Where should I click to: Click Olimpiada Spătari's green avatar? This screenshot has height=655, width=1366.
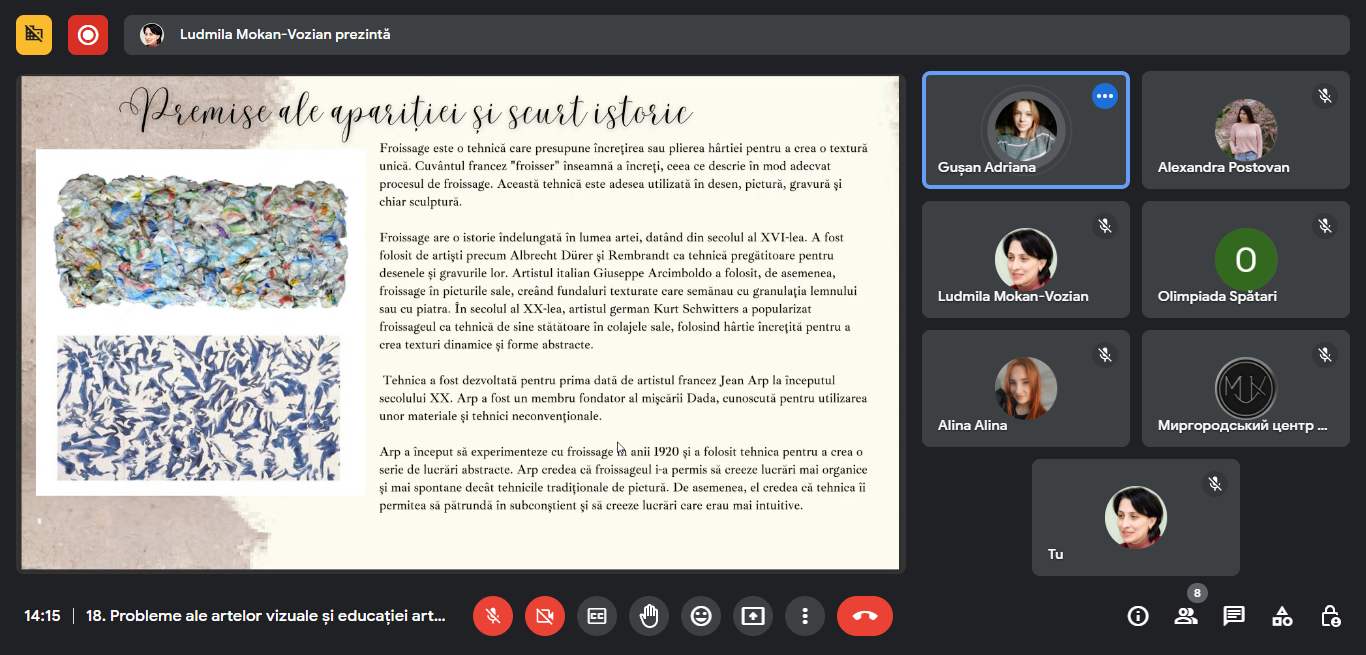[x=1245, y=259]
